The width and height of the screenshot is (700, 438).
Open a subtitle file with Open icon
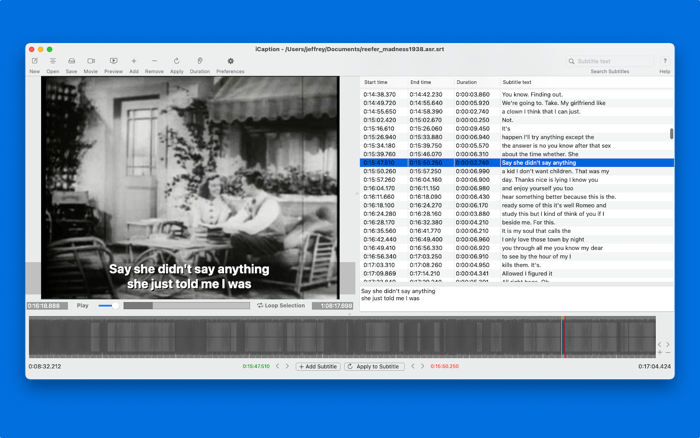click(53, 61)
